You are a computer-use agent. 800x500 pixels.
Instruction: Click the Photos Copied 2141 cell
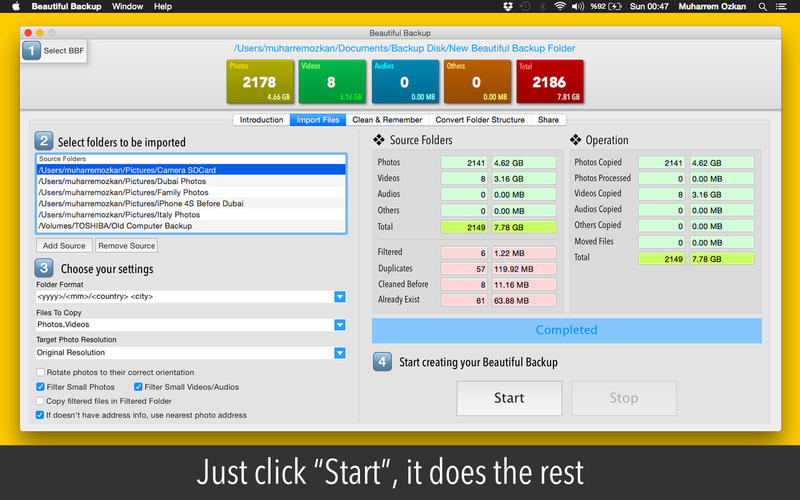coord(661,163)
